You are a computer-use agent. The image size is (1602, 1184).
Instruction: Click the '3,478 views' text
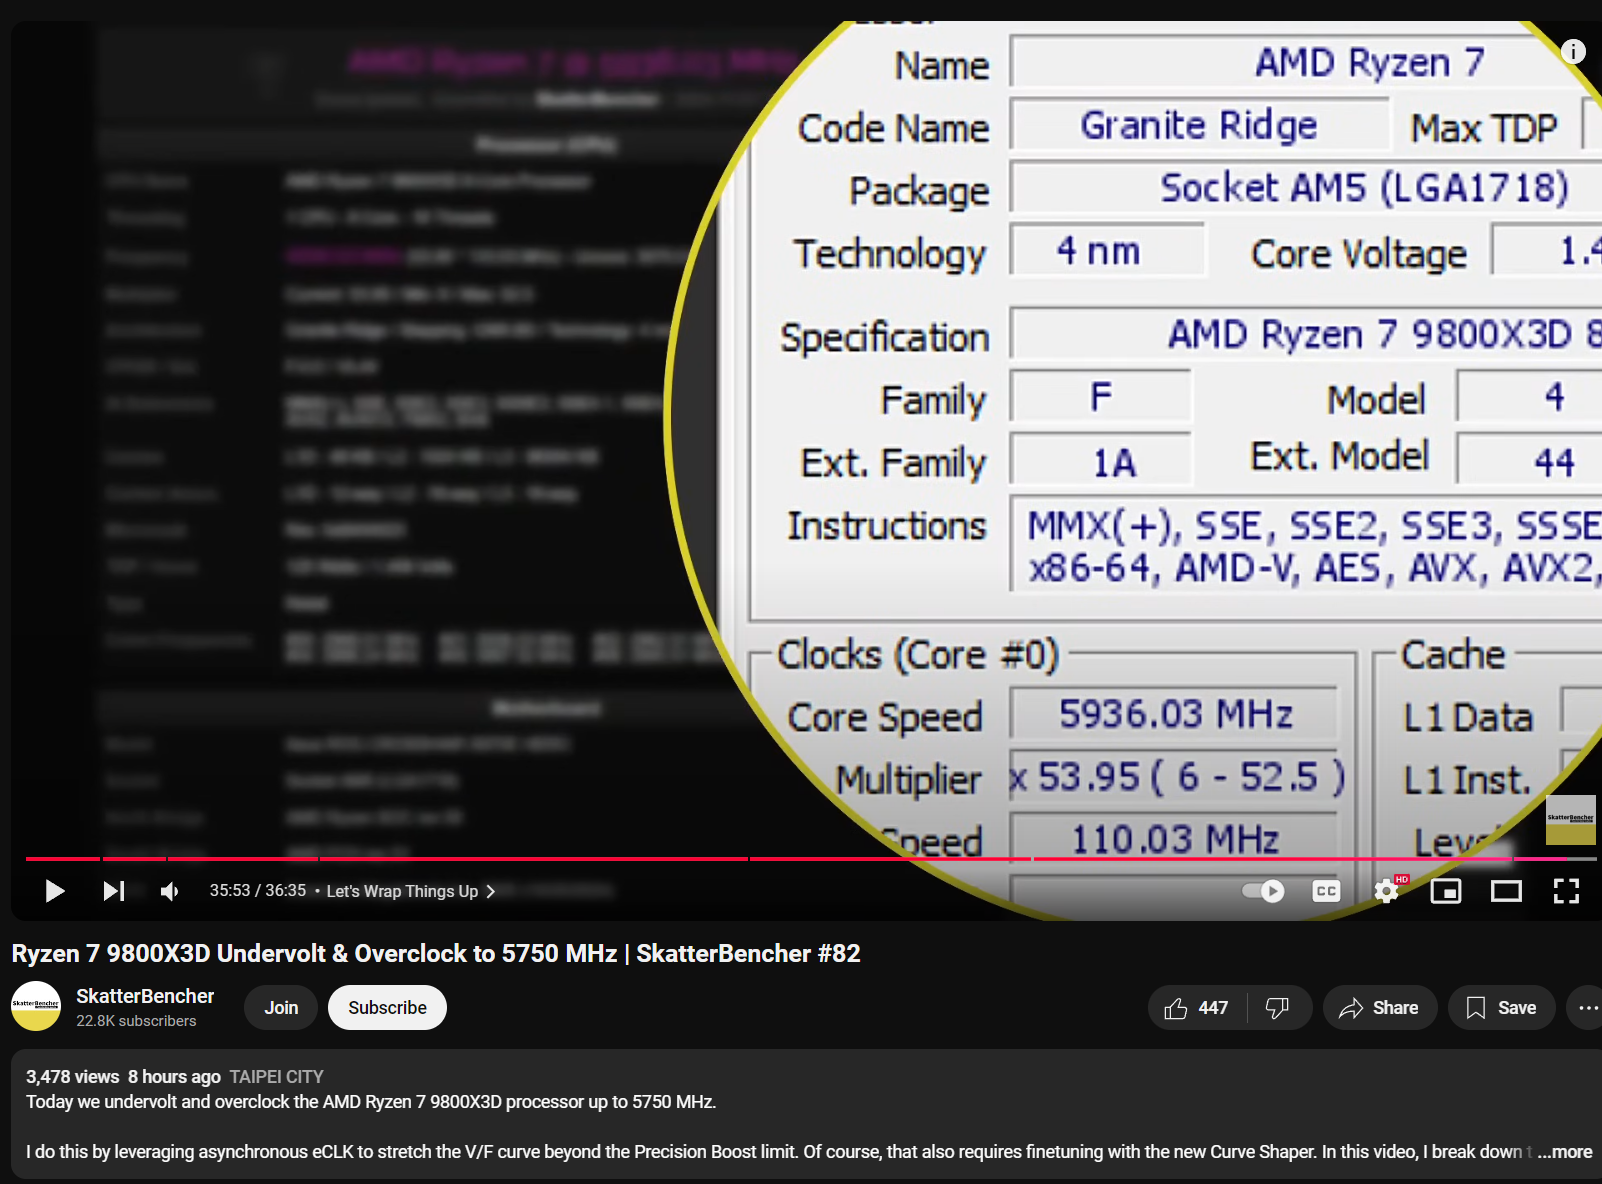click(x=73, y=1077)
